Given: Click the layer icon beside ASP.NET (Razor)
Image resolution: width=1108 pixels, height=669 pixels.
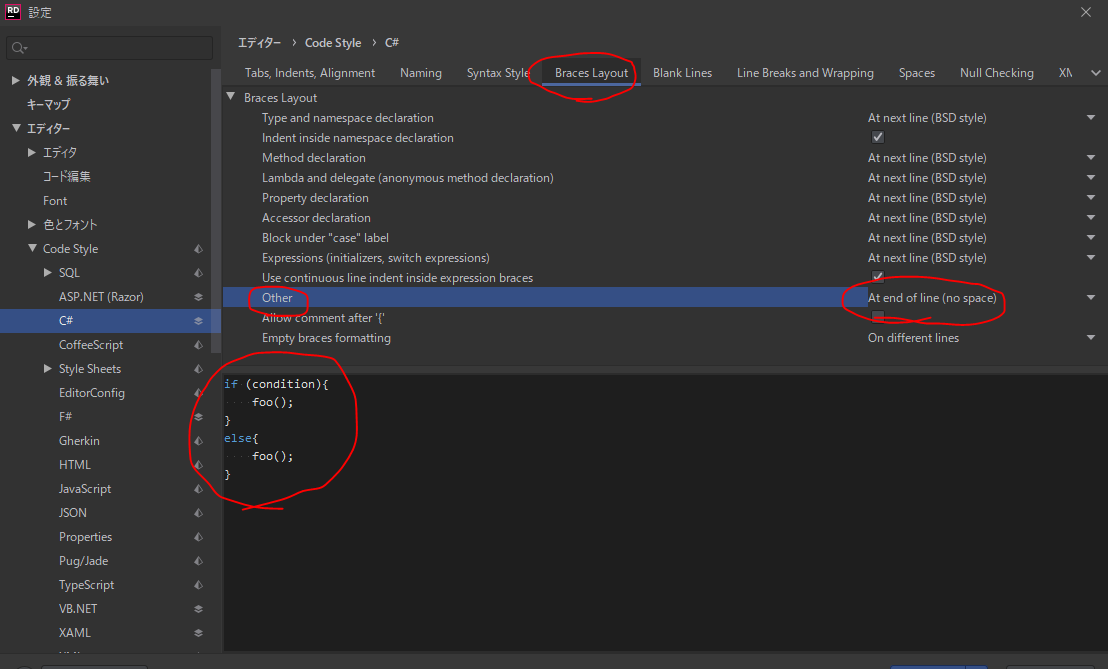Looking at the screenshot, I should (198, 297).
